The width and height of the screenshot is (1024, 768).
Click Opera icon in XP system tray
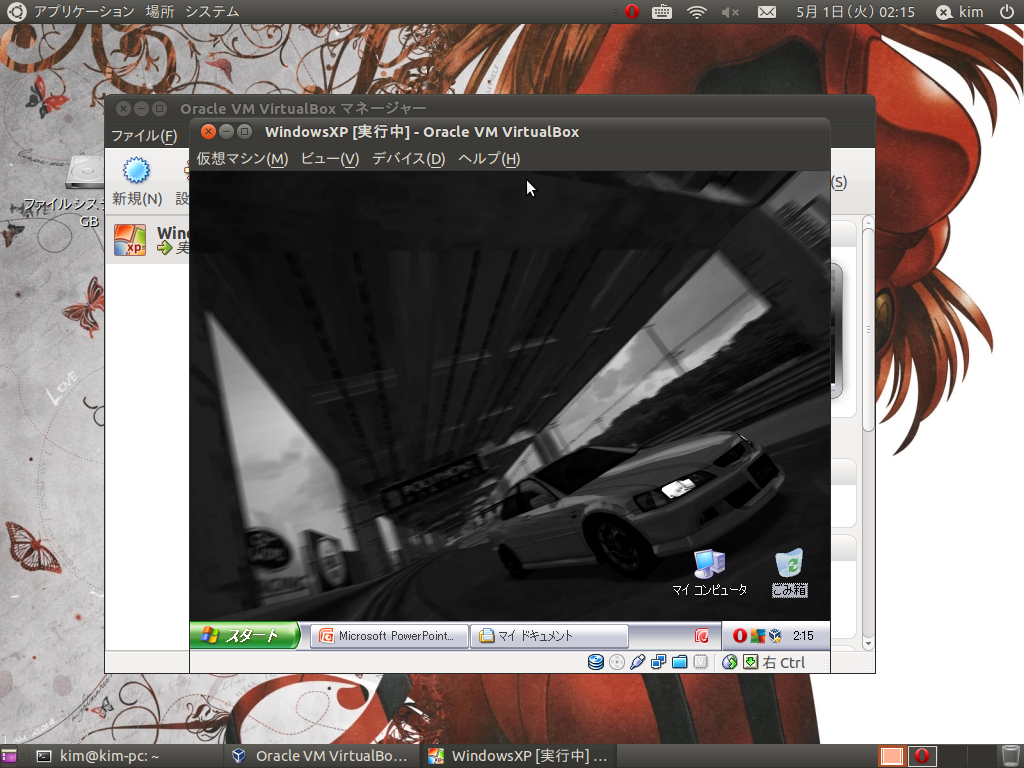pos(739,635)
